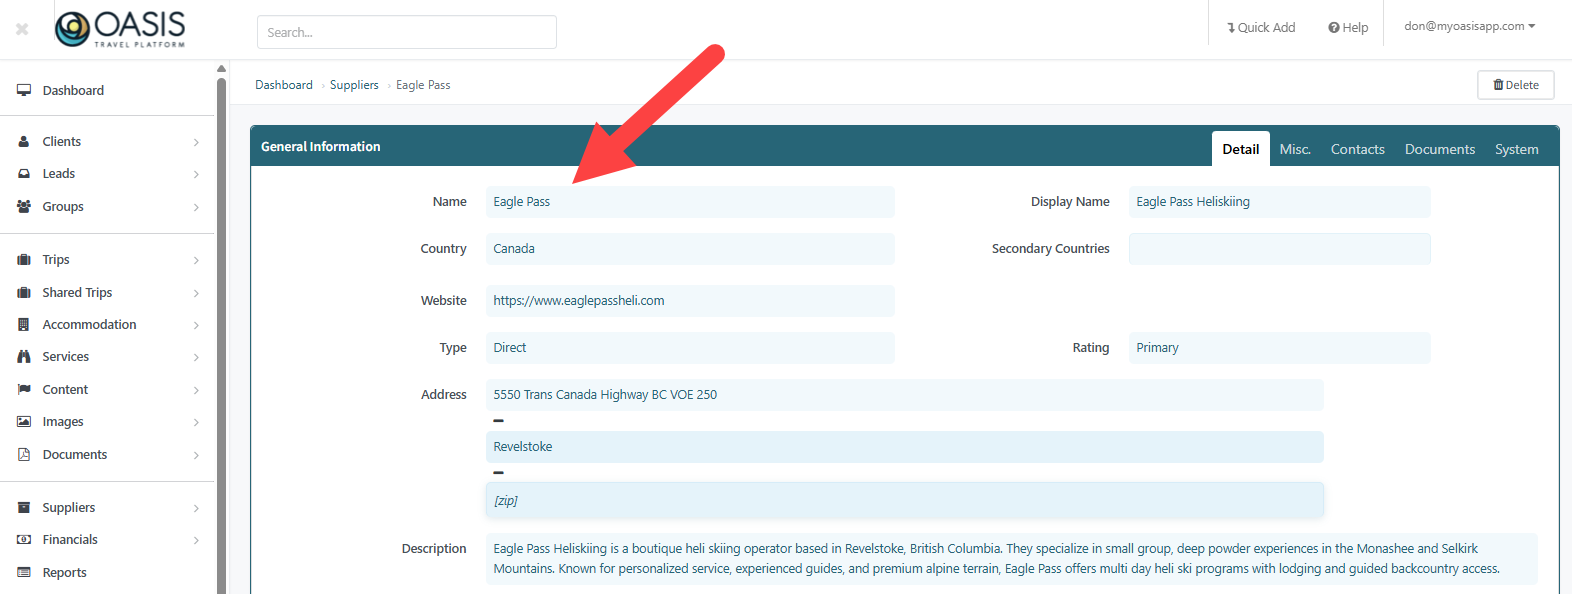
Task: Click the [zip] placeholder field
Action: tap(904, 501)
